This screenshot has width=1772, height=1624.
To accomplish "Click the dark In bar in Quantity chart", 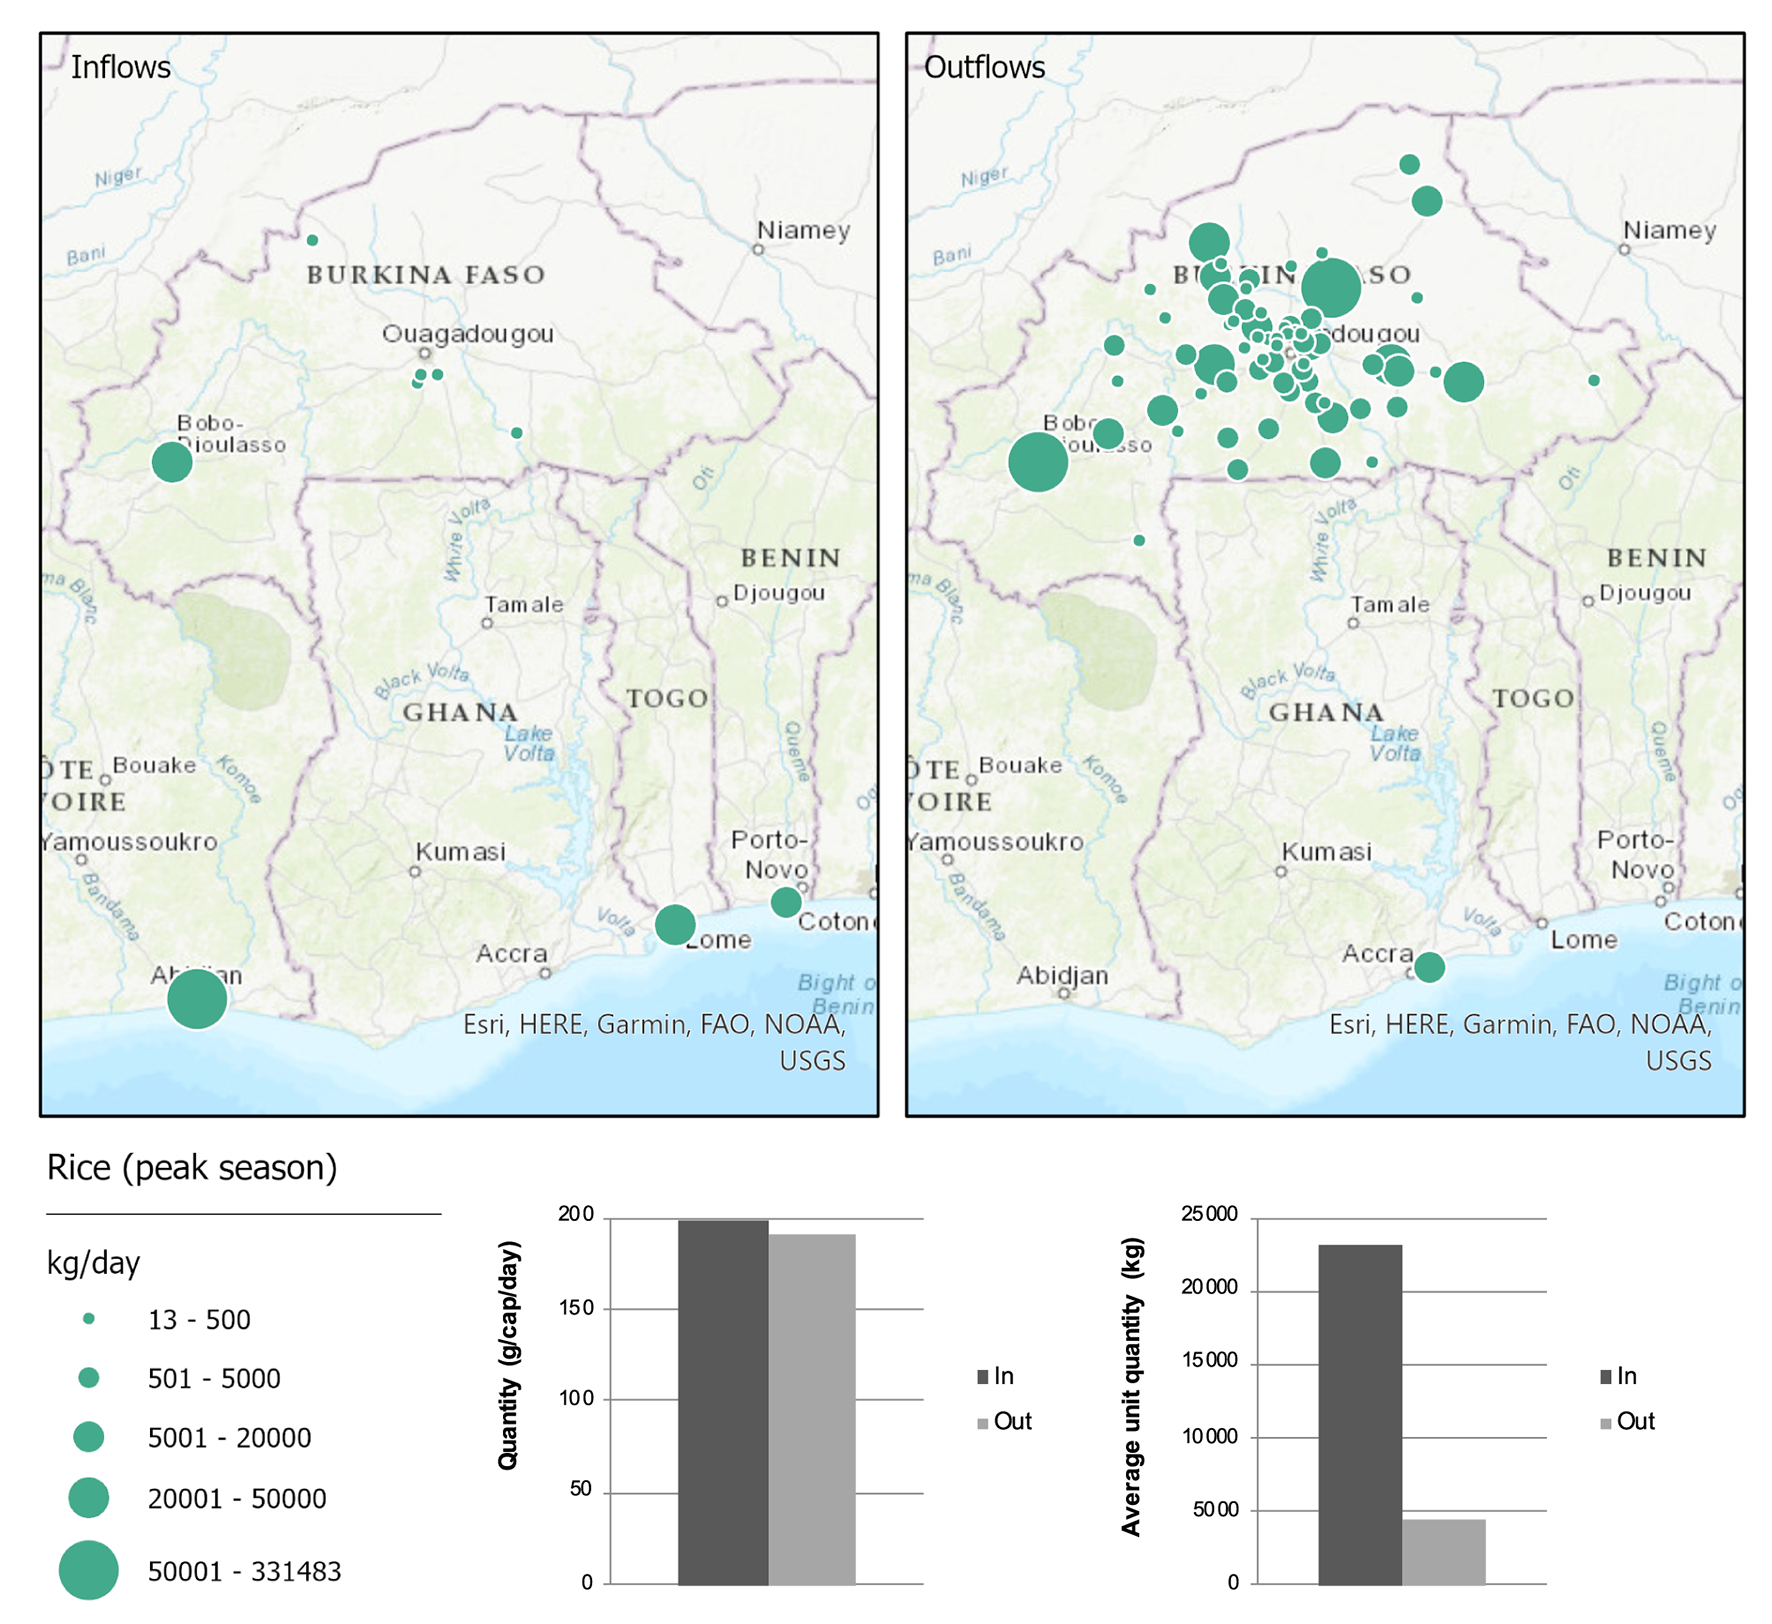I will click(x=723, y=1400).
